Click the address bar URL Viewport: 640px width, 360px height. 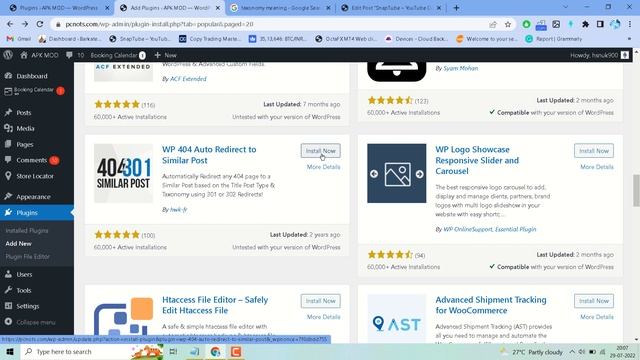[x=159, y=24]
